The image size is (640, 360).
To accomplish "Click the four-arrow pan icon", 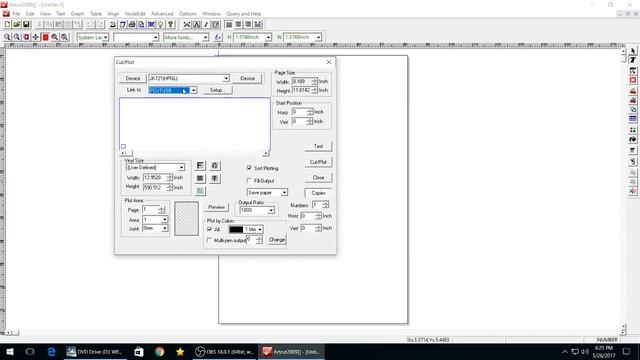I will (36, 37).
